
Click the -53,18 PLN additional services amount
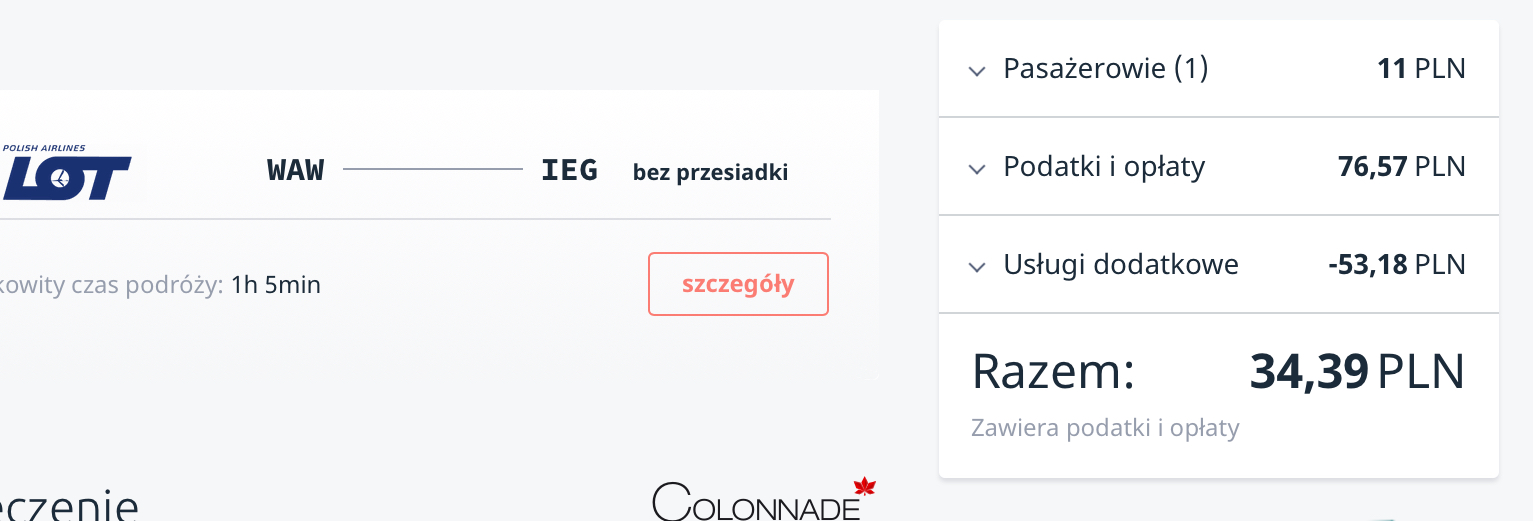(x=1397, y=265)
